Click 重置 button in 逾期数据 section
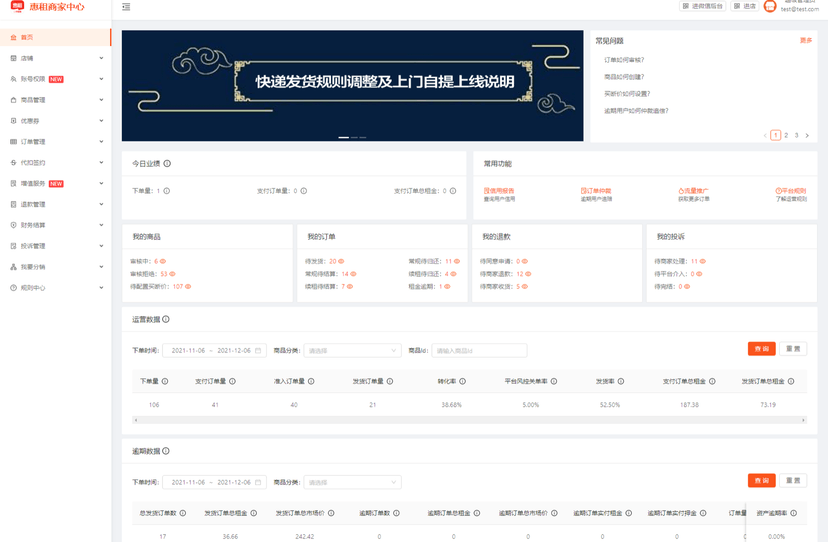This screenshot has height=542, width=828. pos(793,480)
